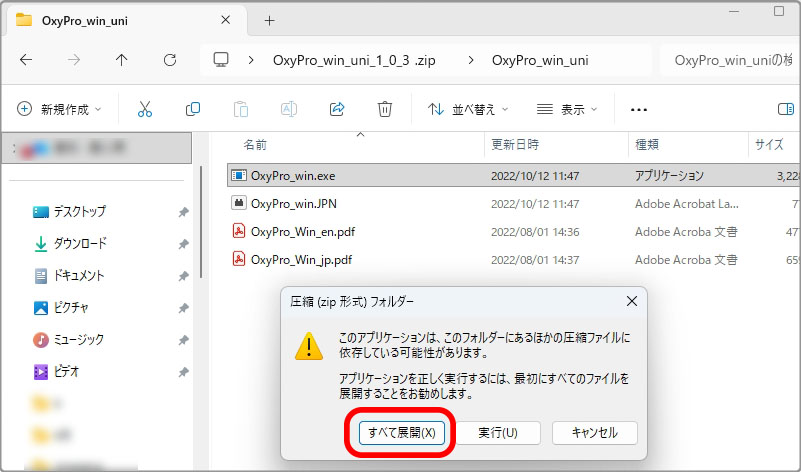Click the OxyPro_Win_jp.pdf PDF icon

(239, 259)
